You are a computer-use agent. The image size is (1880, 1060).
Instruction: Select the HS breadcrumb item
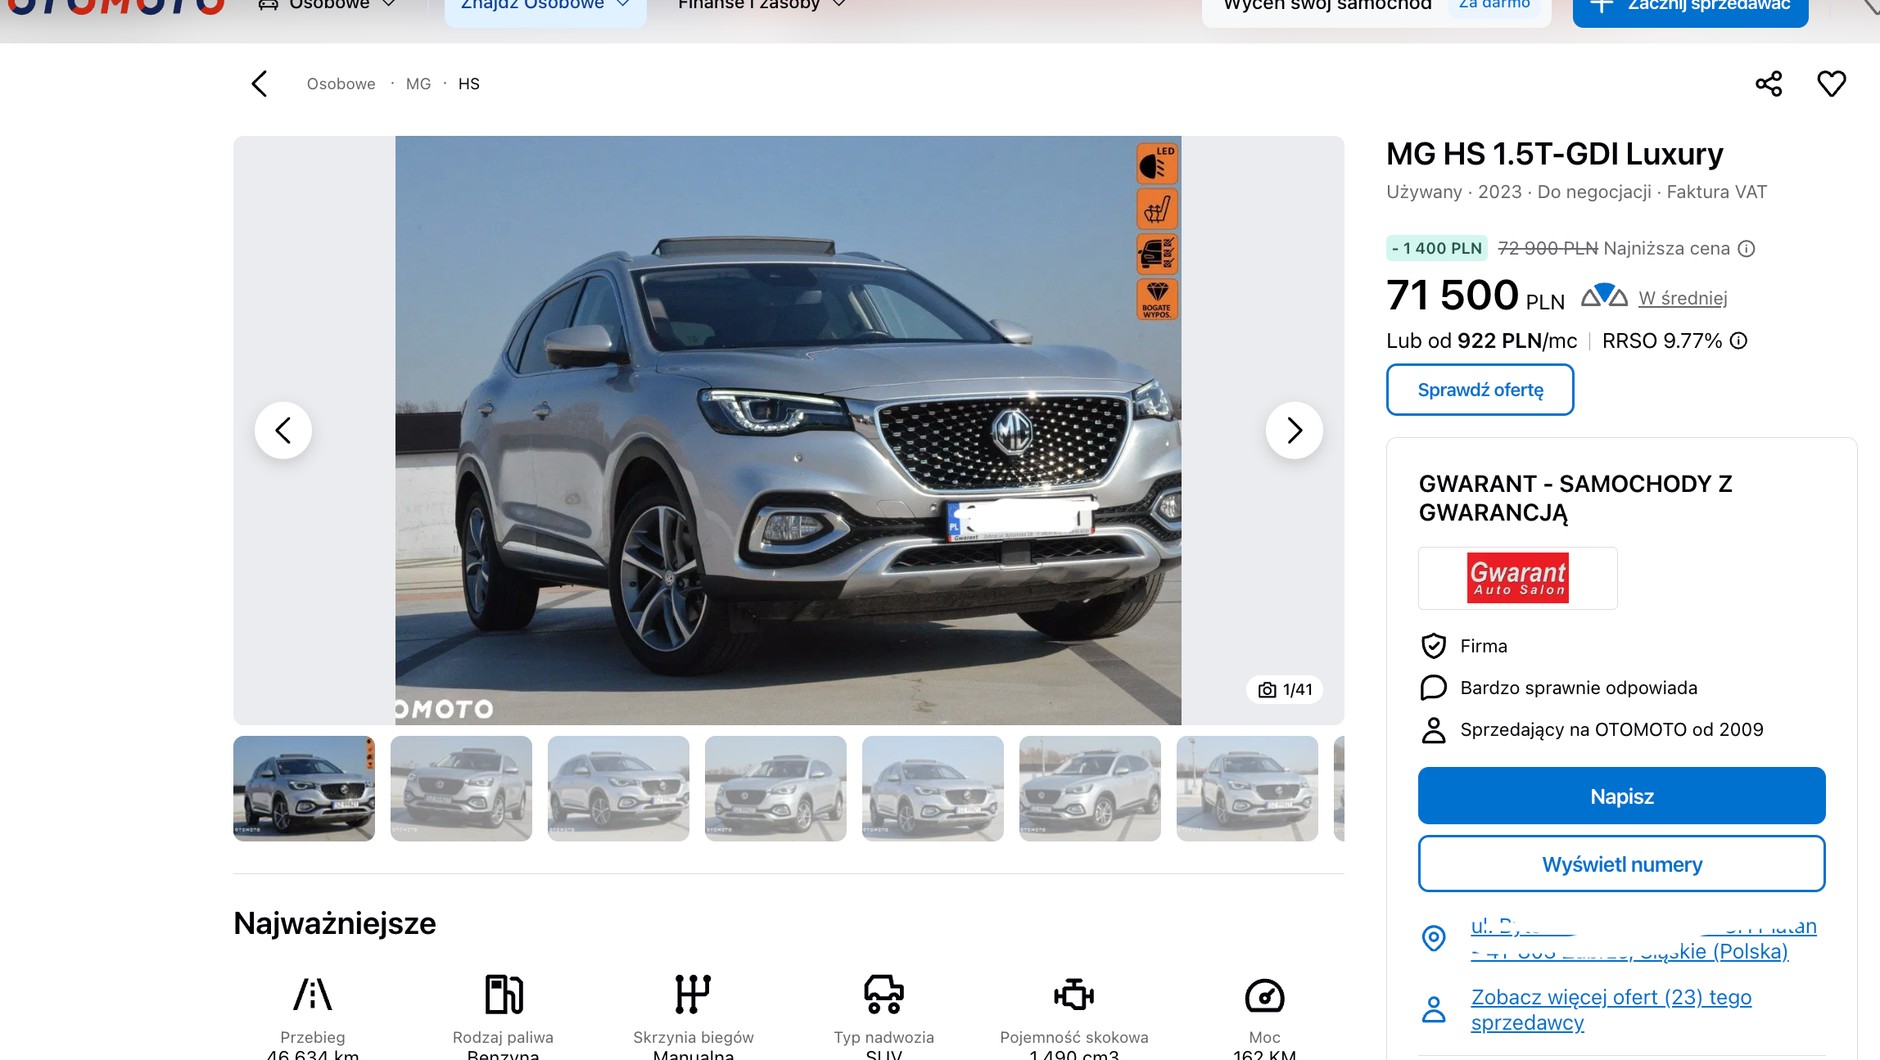[469, 84]
